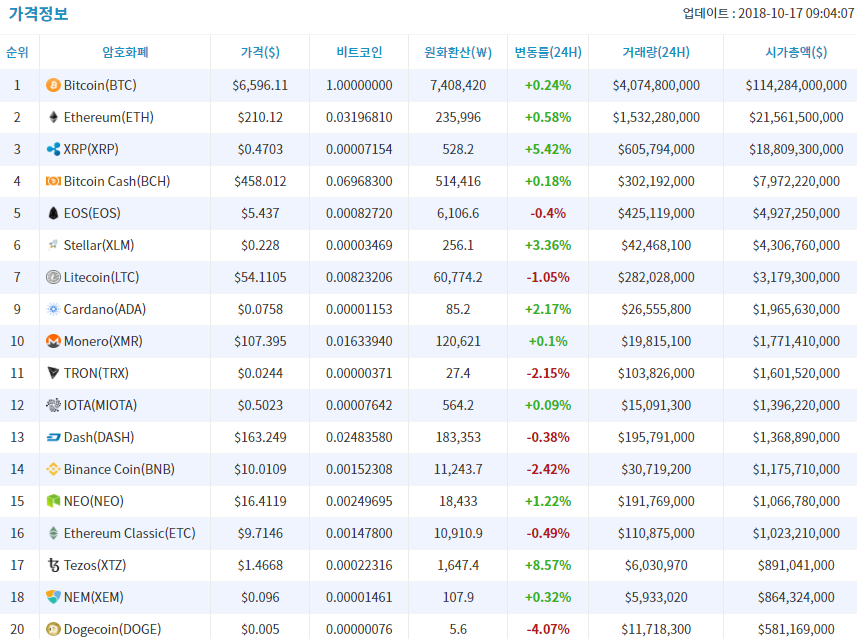This screenshot has height=639, width=857.
Task: Open the Dogecoin(DOGE) name link
Action: click(x=112, y=629)
